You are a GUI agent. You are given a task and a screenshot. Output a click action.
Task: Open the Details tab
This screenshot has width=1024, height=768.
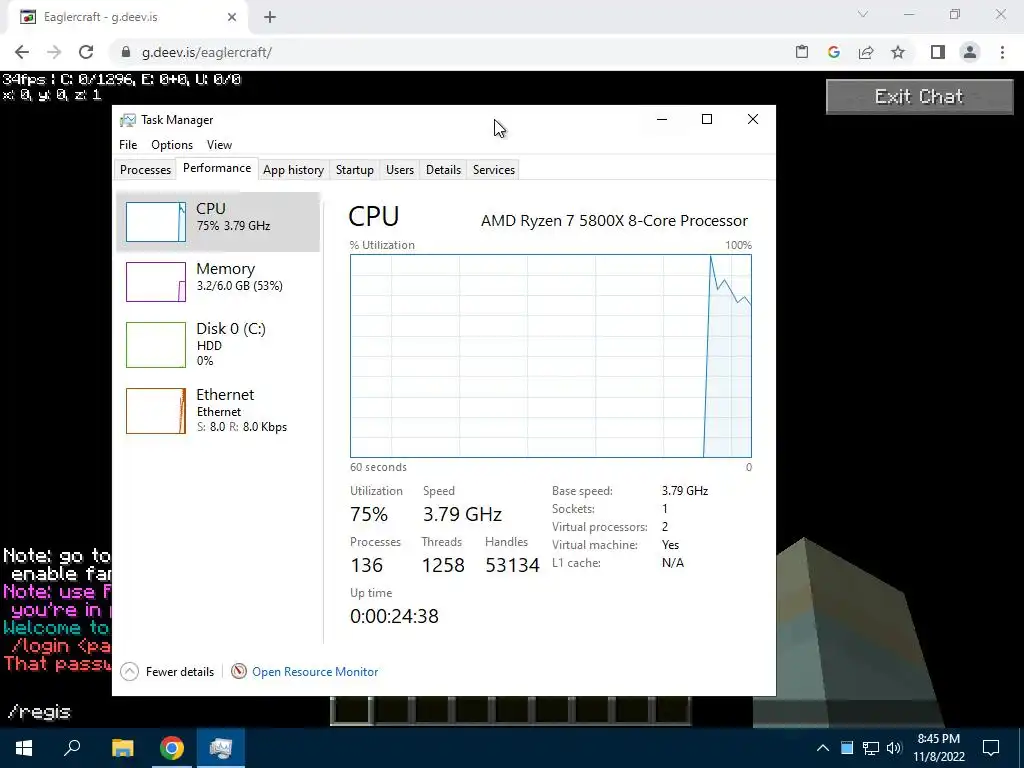443,170
